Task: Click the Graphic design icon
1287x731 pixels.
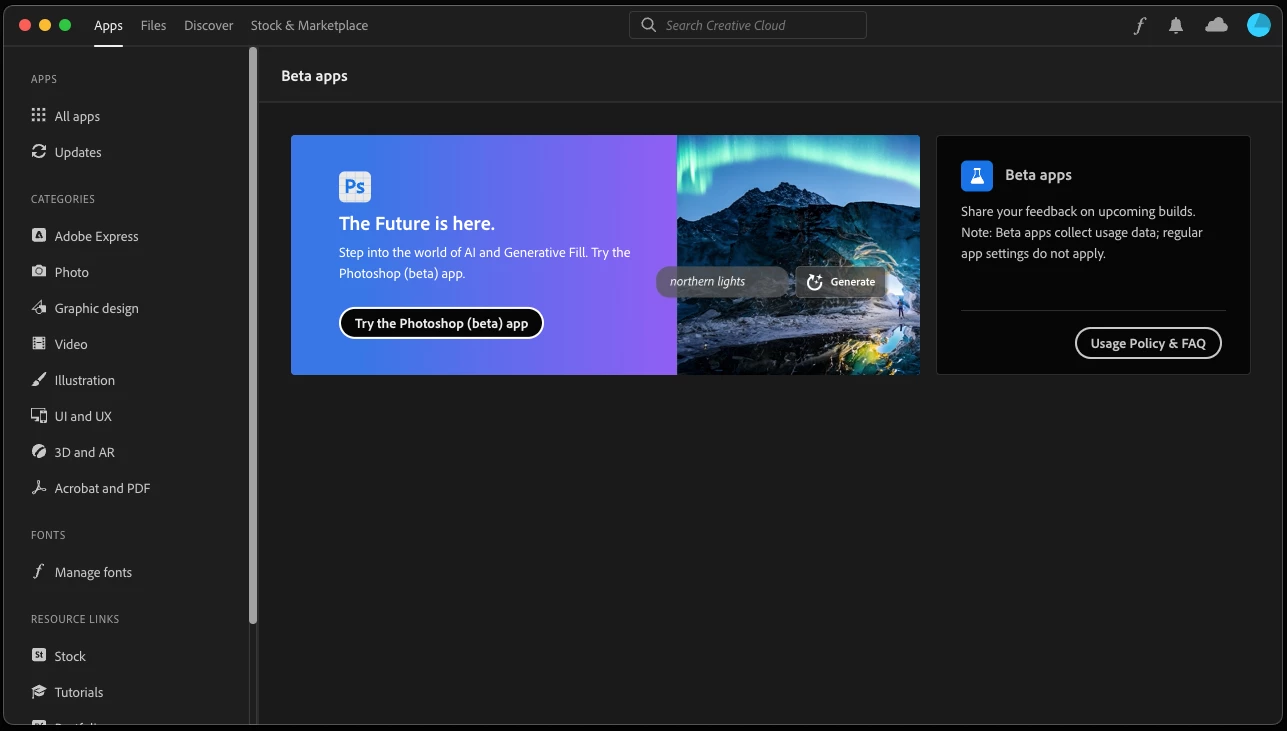Action: click(x=39, y=308)
